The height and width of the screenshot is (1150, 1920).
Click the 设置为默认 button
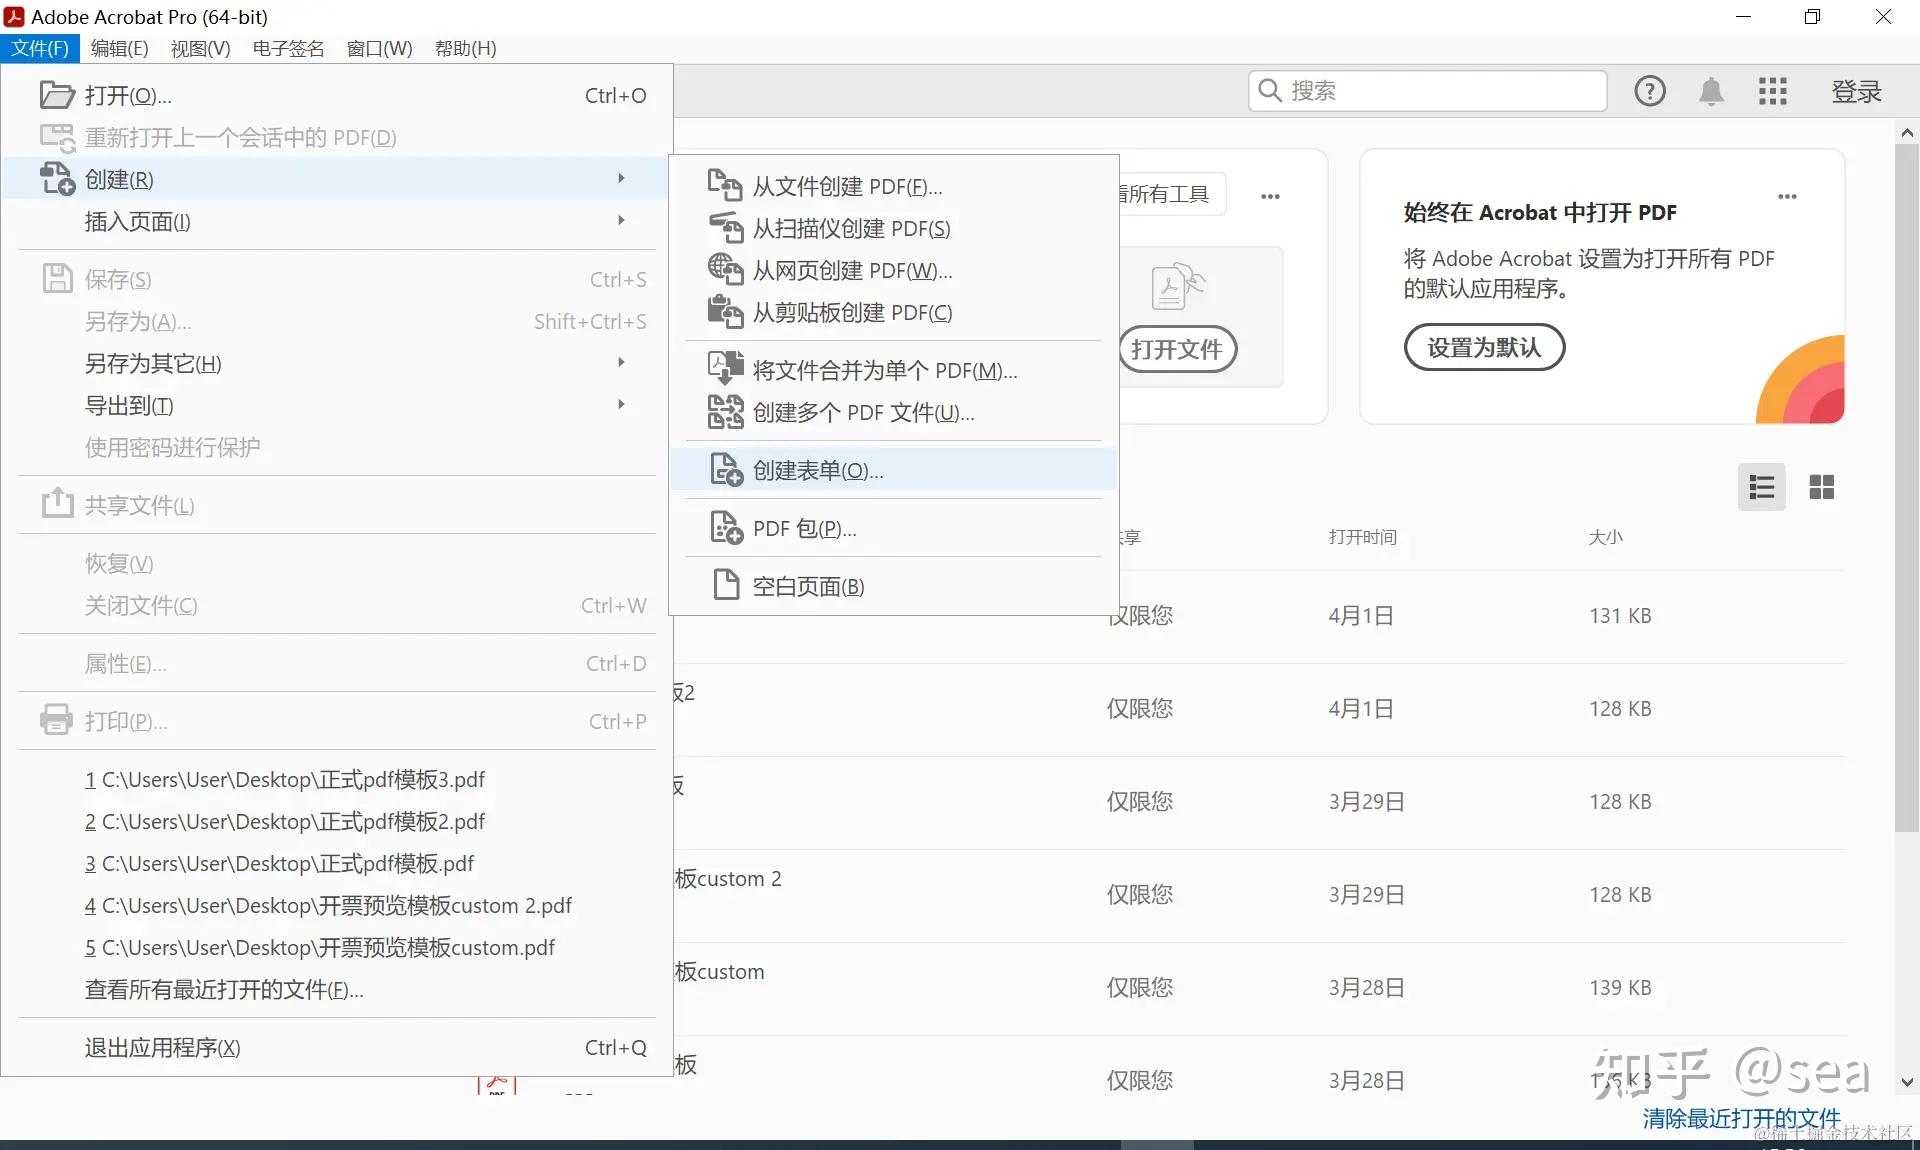coord(1484,347)
